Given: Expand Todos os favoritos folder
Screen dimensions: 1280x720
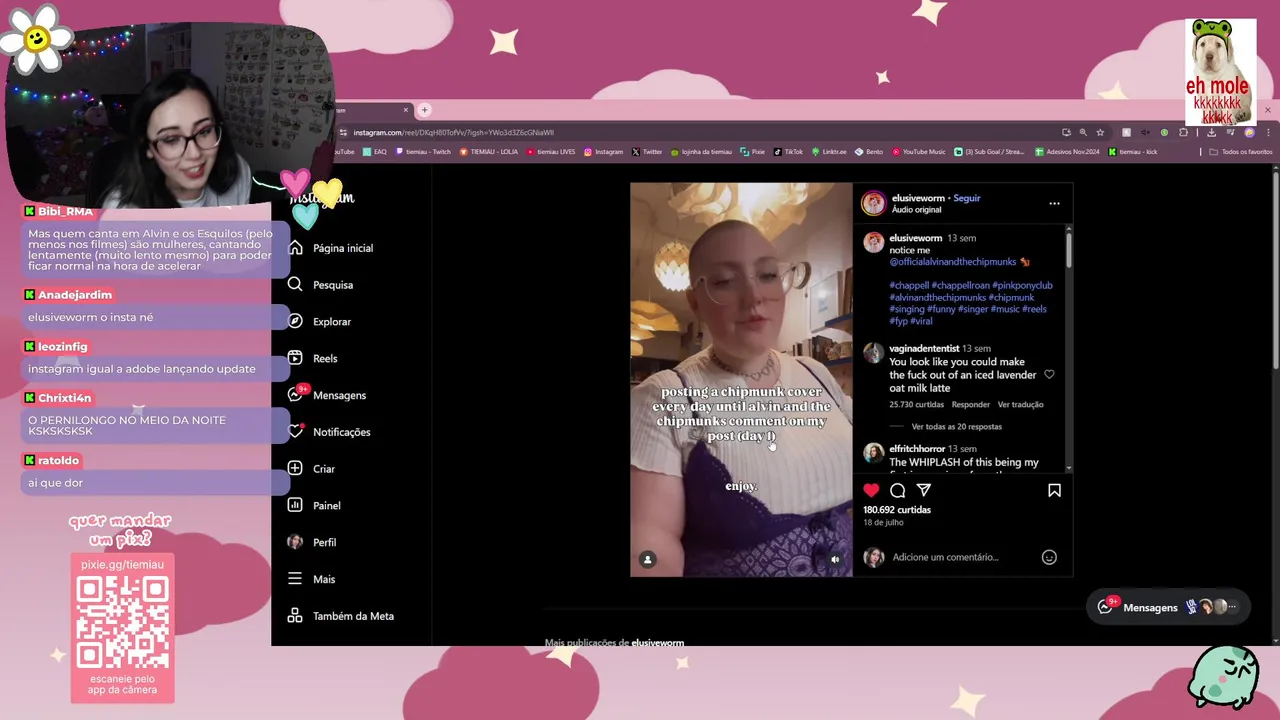Looking at the screenshot, I should tap(1241, 152).
